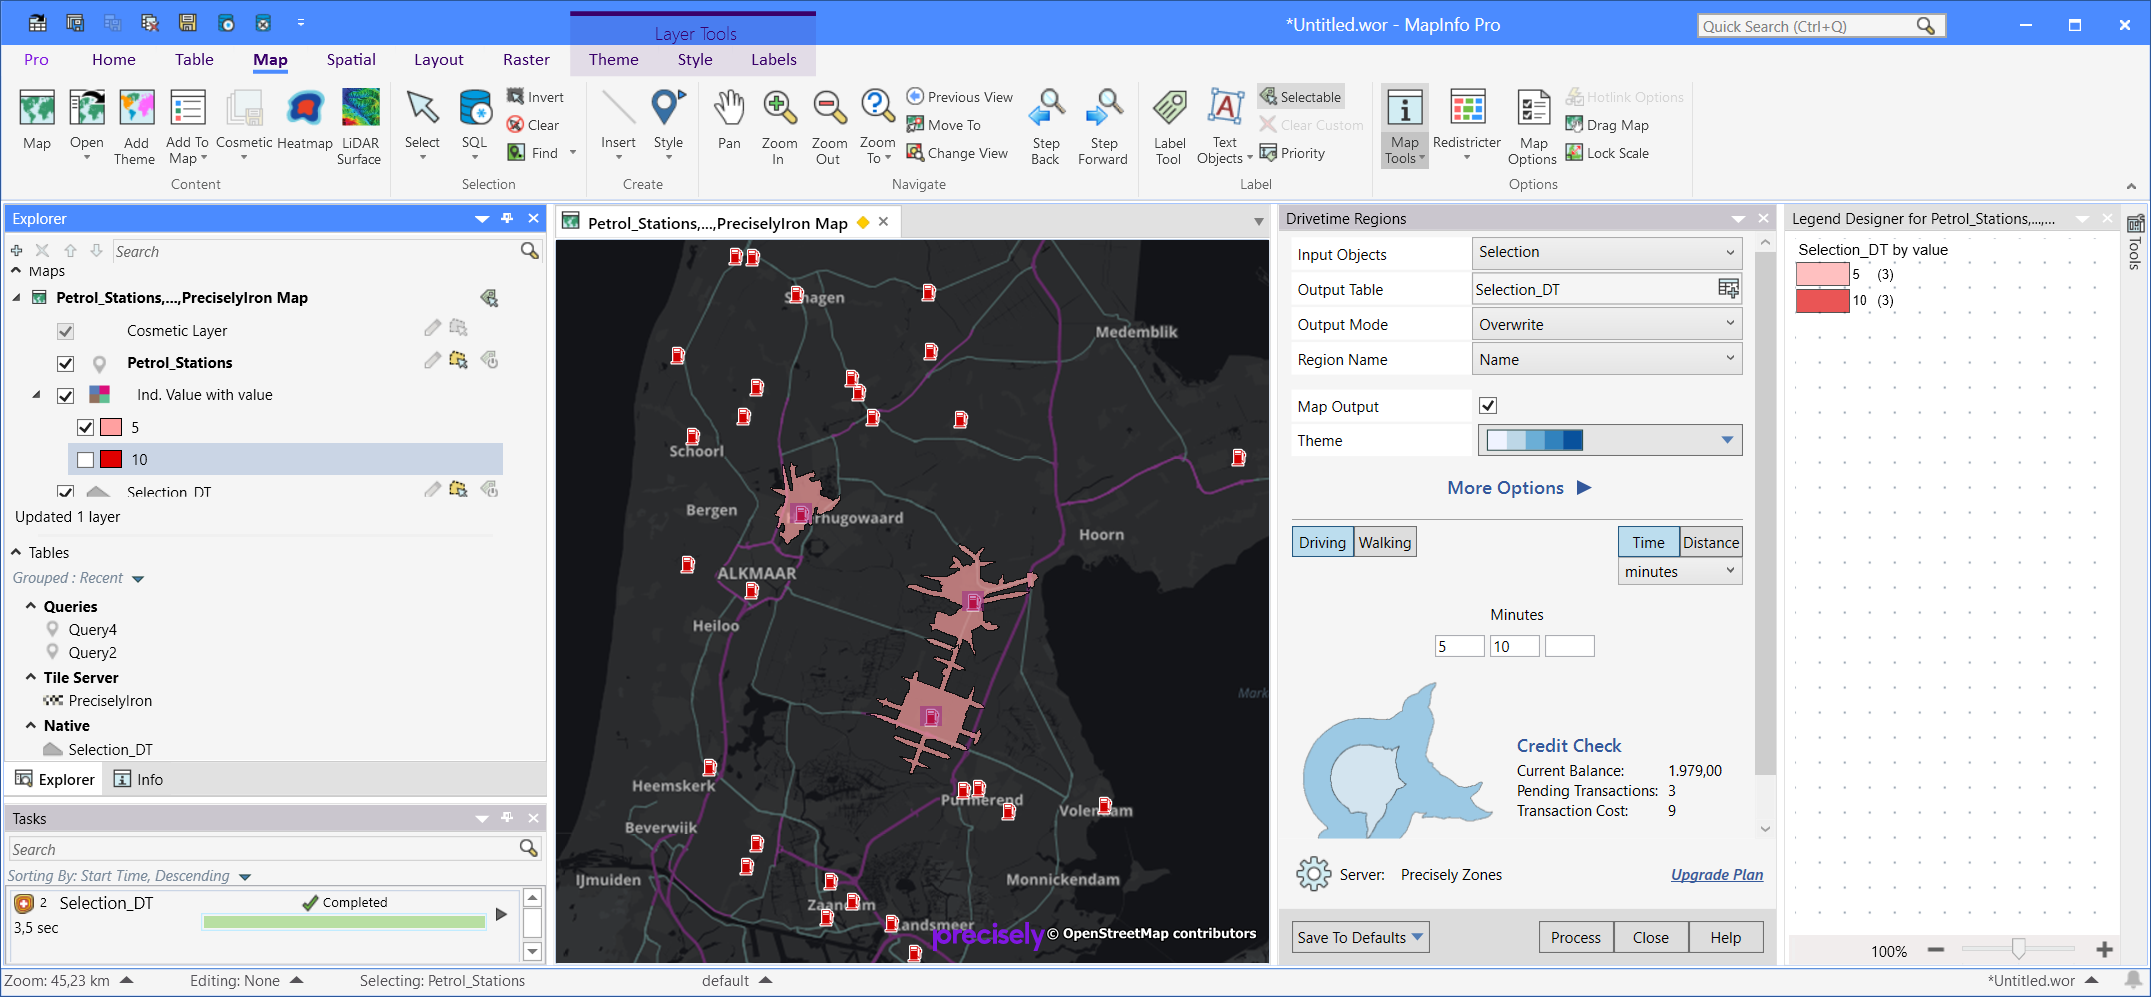2151x997 pixels.
Task: Click Change View in Navigate group
Action: click(x=957, y=153)
